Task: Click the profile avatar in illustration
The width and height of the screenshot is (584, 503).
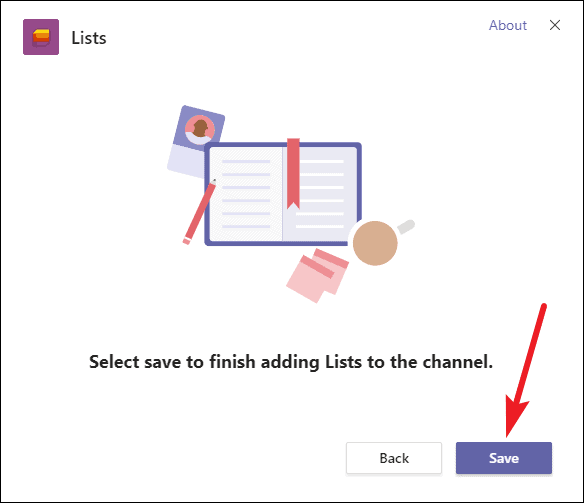Action: point(200,130)
